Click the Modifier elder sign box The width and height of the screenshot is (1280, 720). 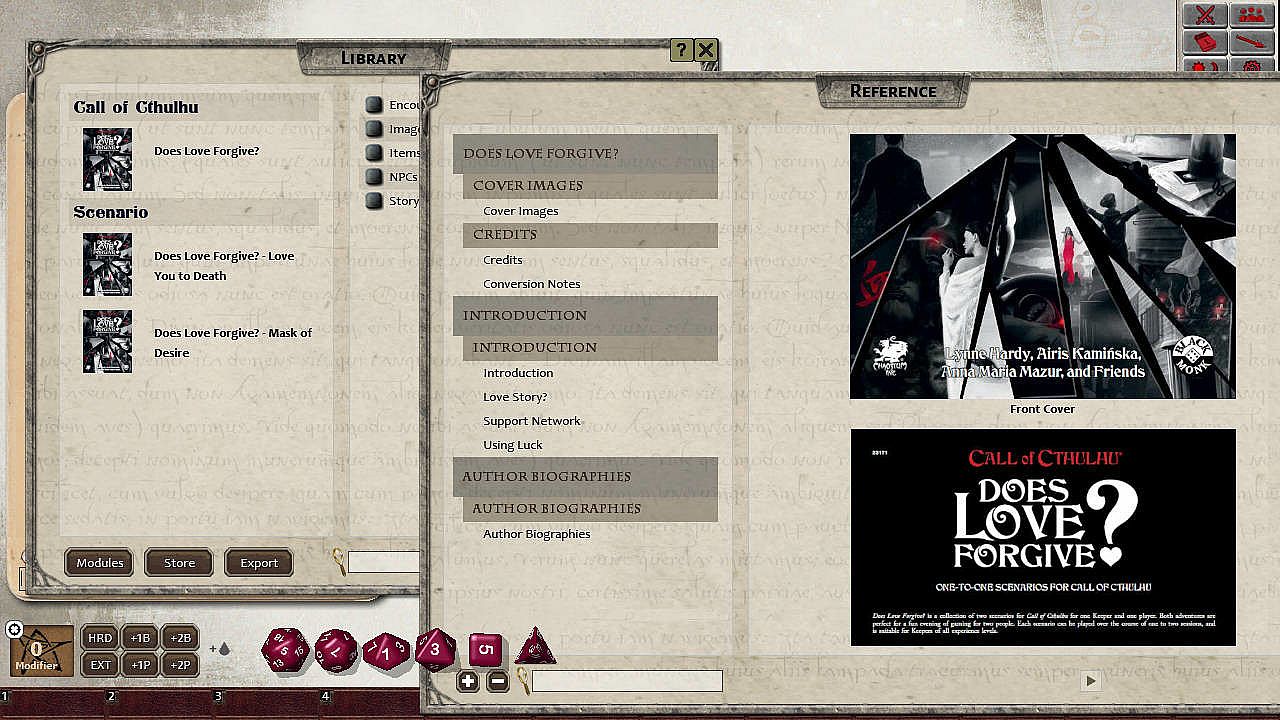(x=42, y=650)
